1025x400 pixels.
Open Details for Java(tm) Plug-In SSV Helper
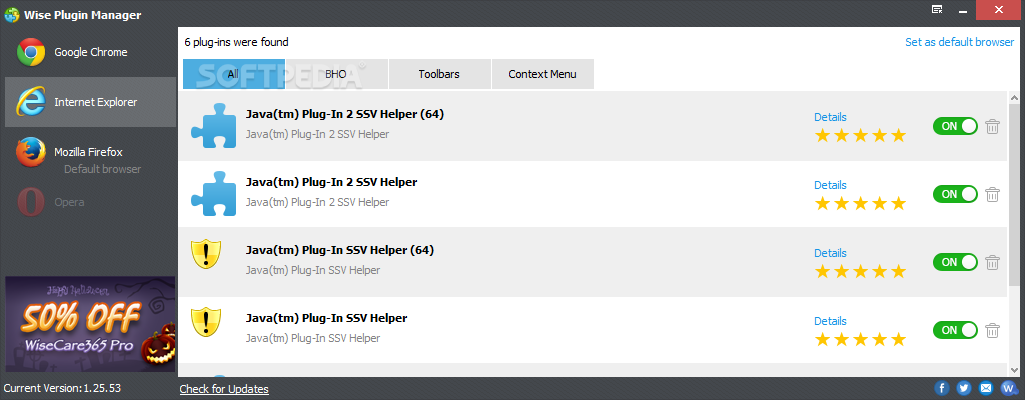click(x=830, y=321)
